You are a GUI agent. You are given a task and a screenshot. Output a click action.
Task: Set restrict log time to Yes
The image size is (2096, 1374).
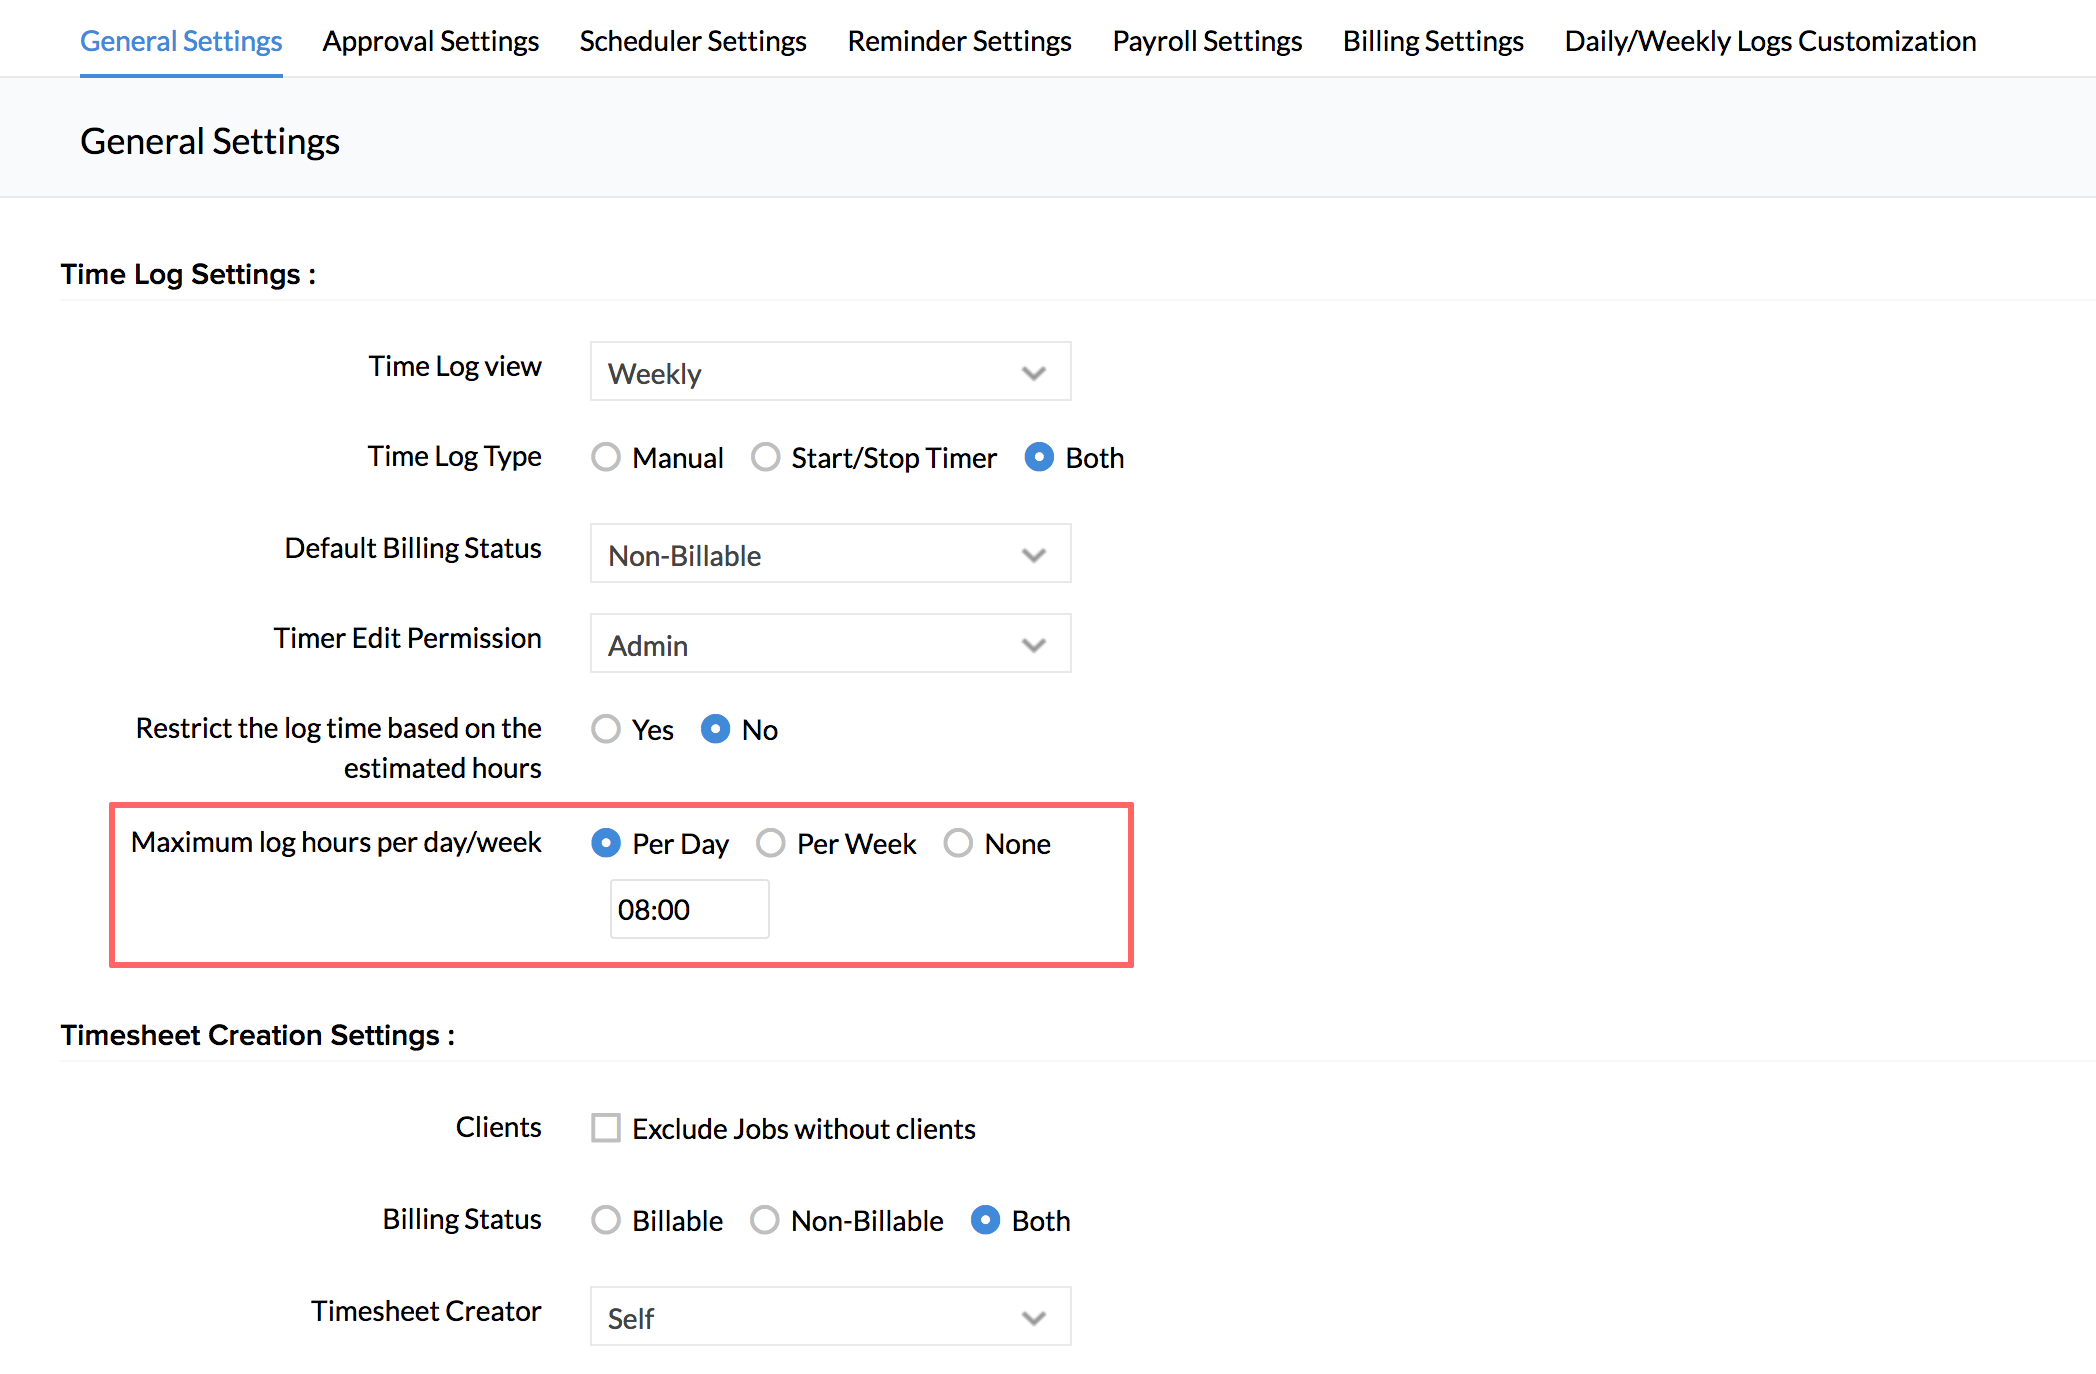click(x=606, y=729)
